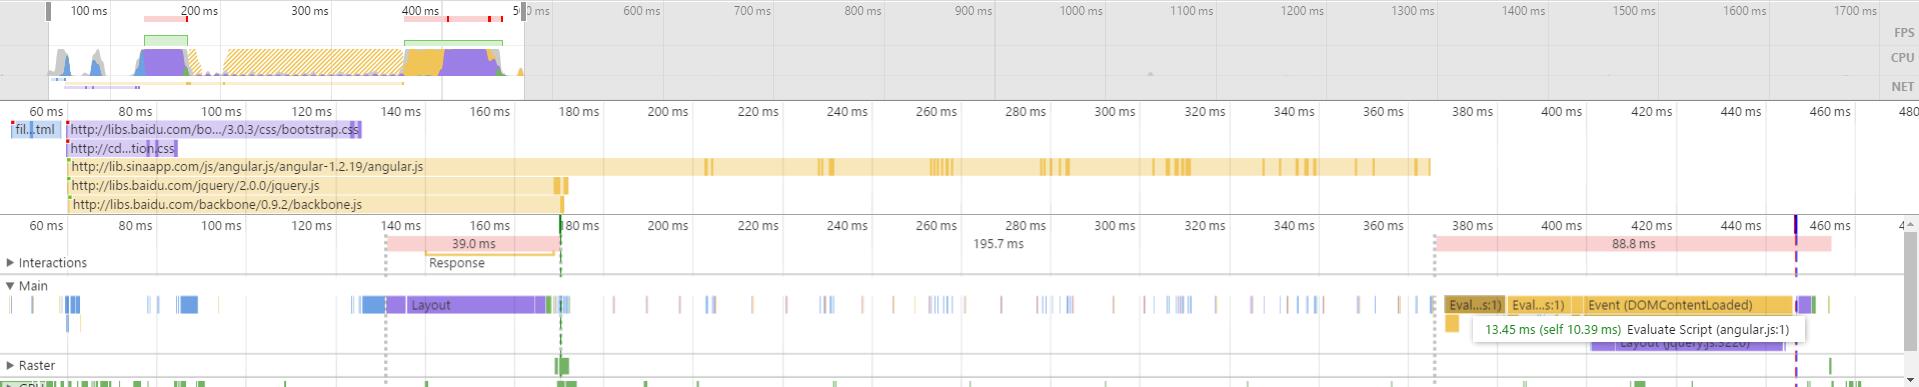Click the angular.js network request bar
The image size is (1919, 387).
(749, 167)
